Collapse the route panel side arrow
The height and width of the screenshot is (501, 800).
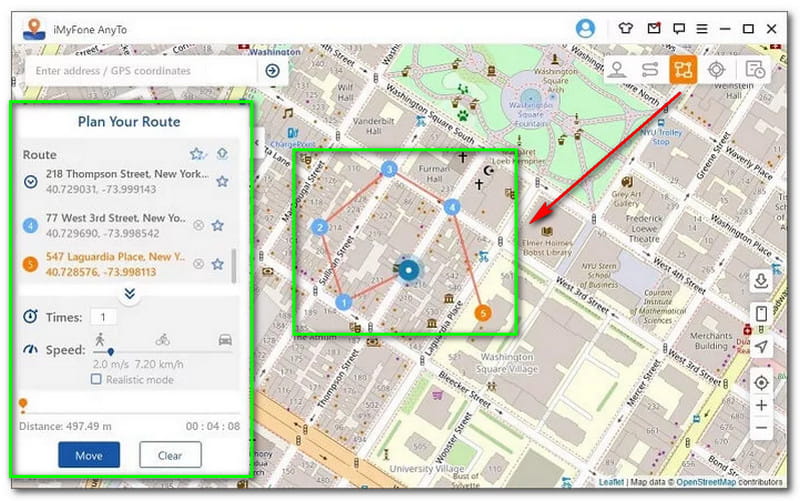pyautogui.click(x=258, y=143)
